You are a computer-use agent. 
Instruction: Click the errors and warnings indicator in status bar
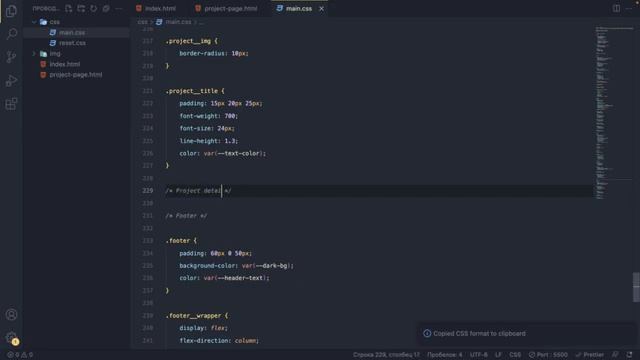[x=20, y=355]
